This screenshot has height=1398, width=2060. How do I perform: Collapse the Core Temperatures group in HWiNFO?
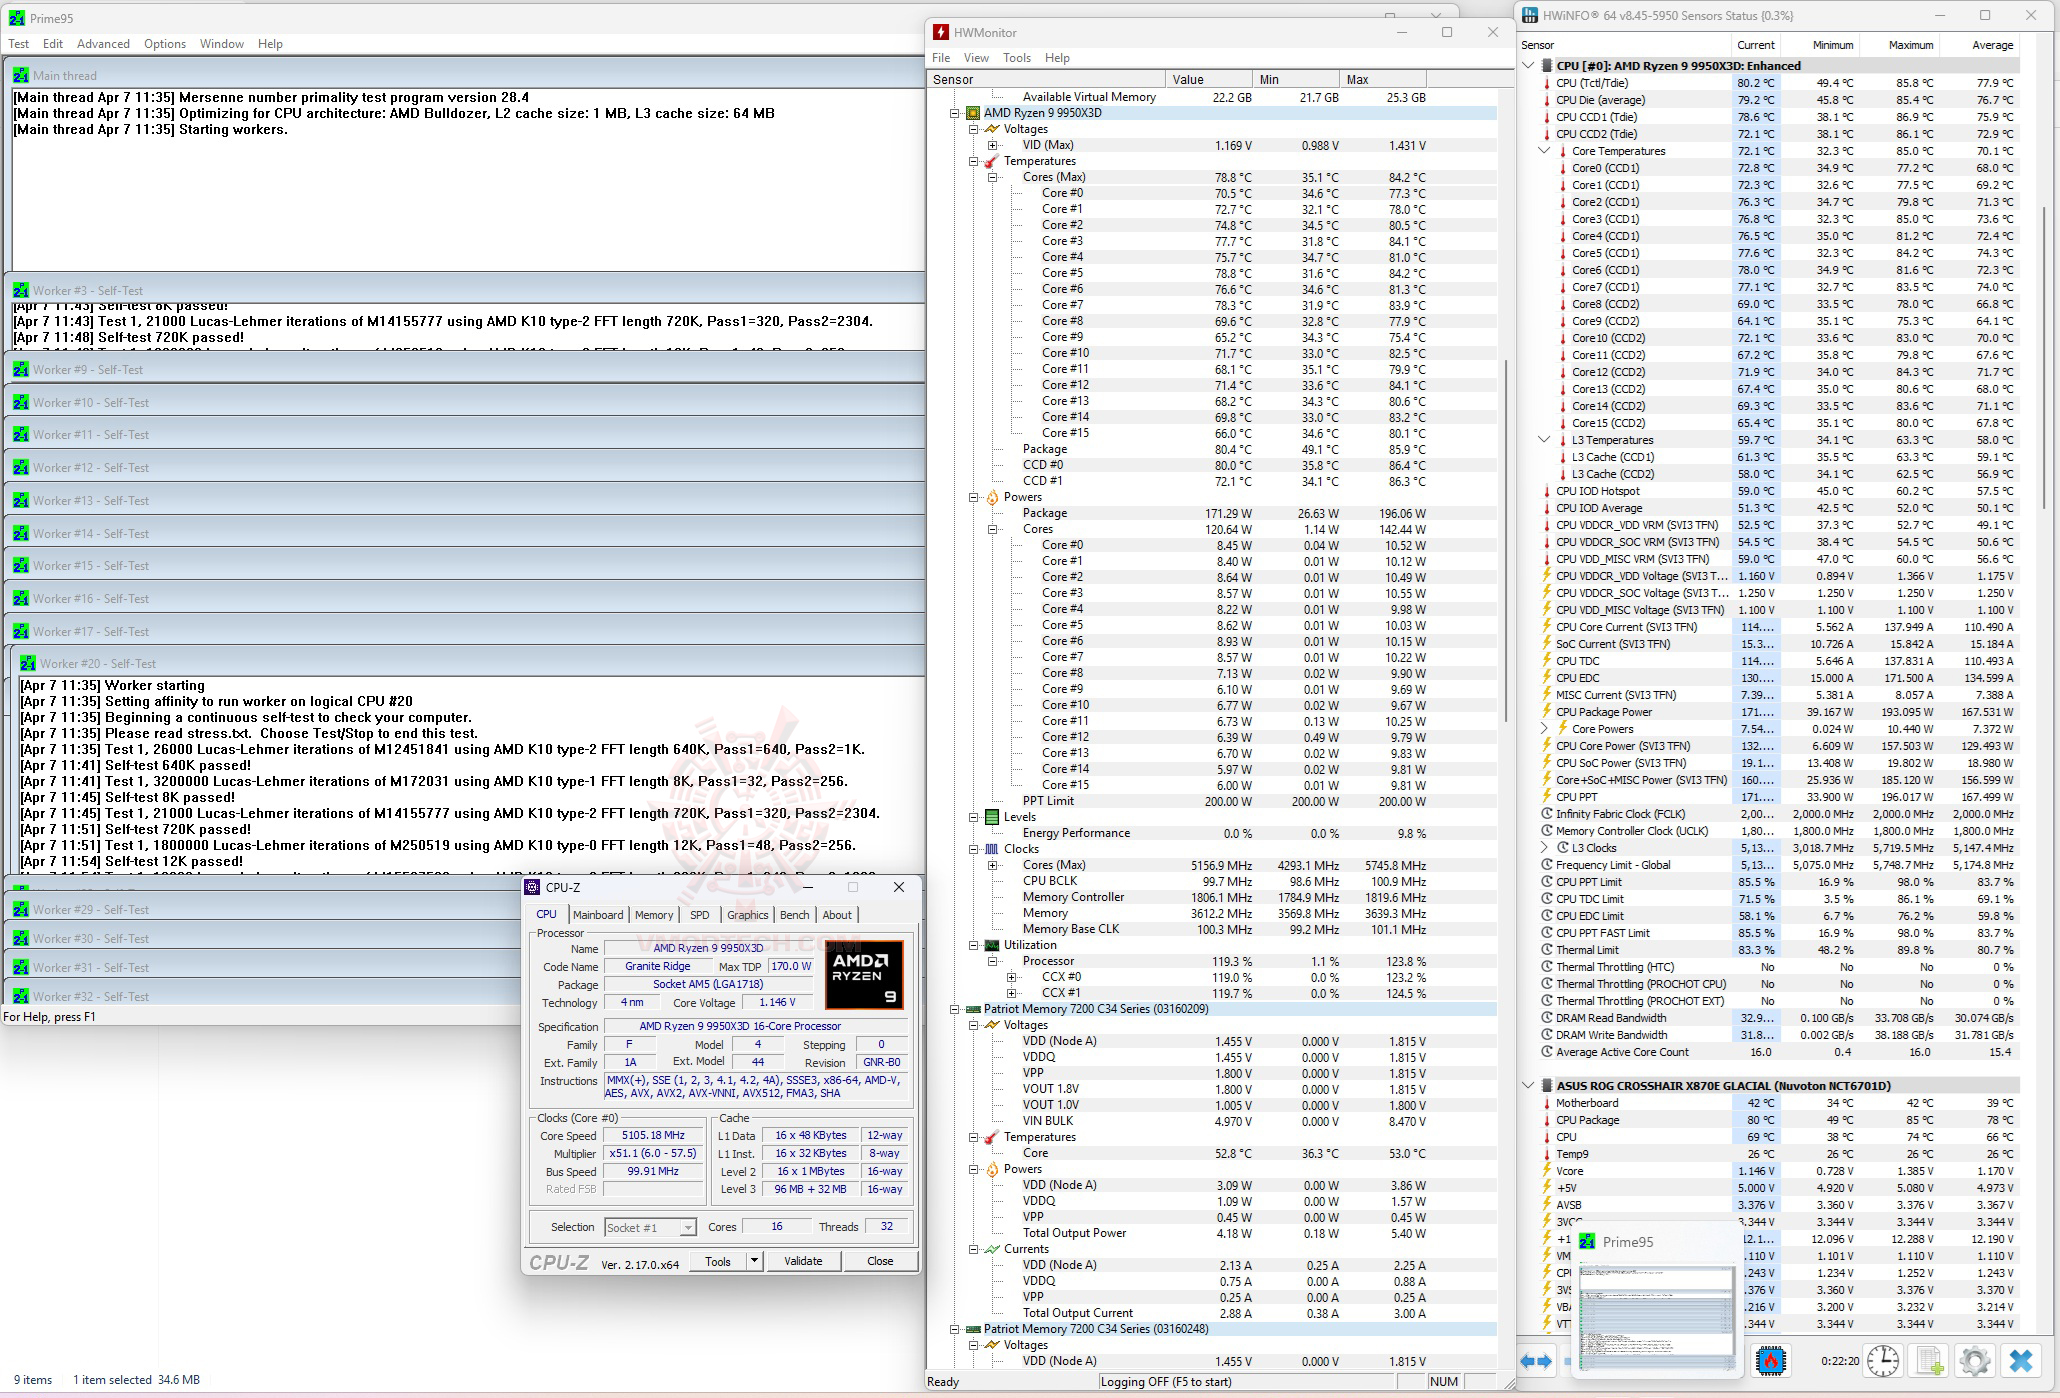pos(1544,151)
